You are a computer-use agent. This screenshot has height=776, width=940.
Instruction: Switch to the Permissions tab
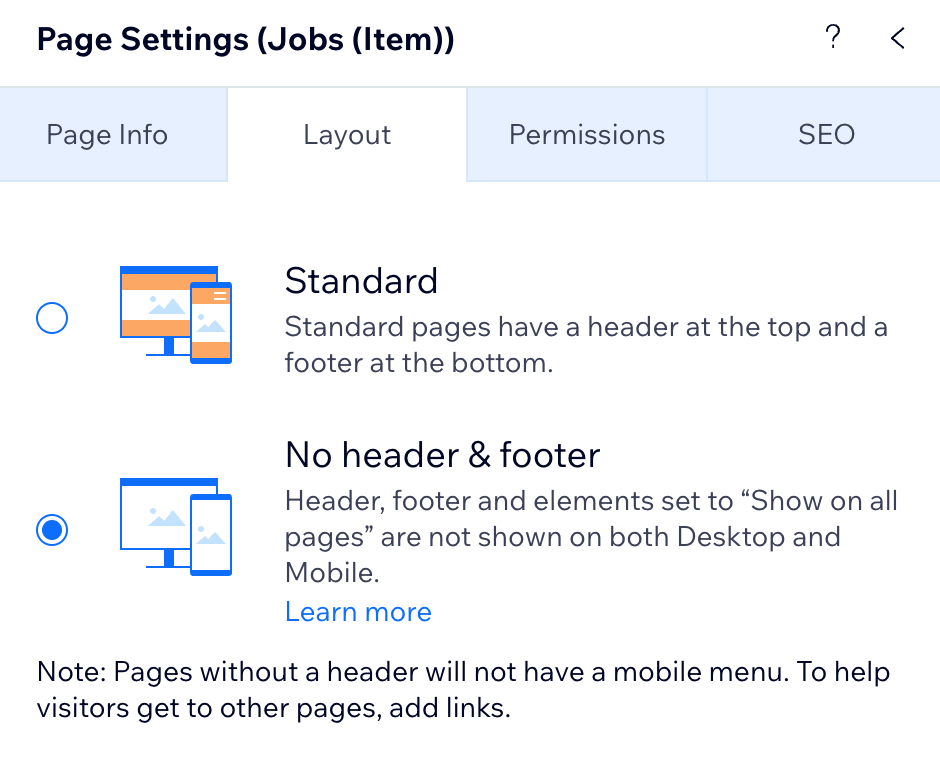[x=587, y=134]
